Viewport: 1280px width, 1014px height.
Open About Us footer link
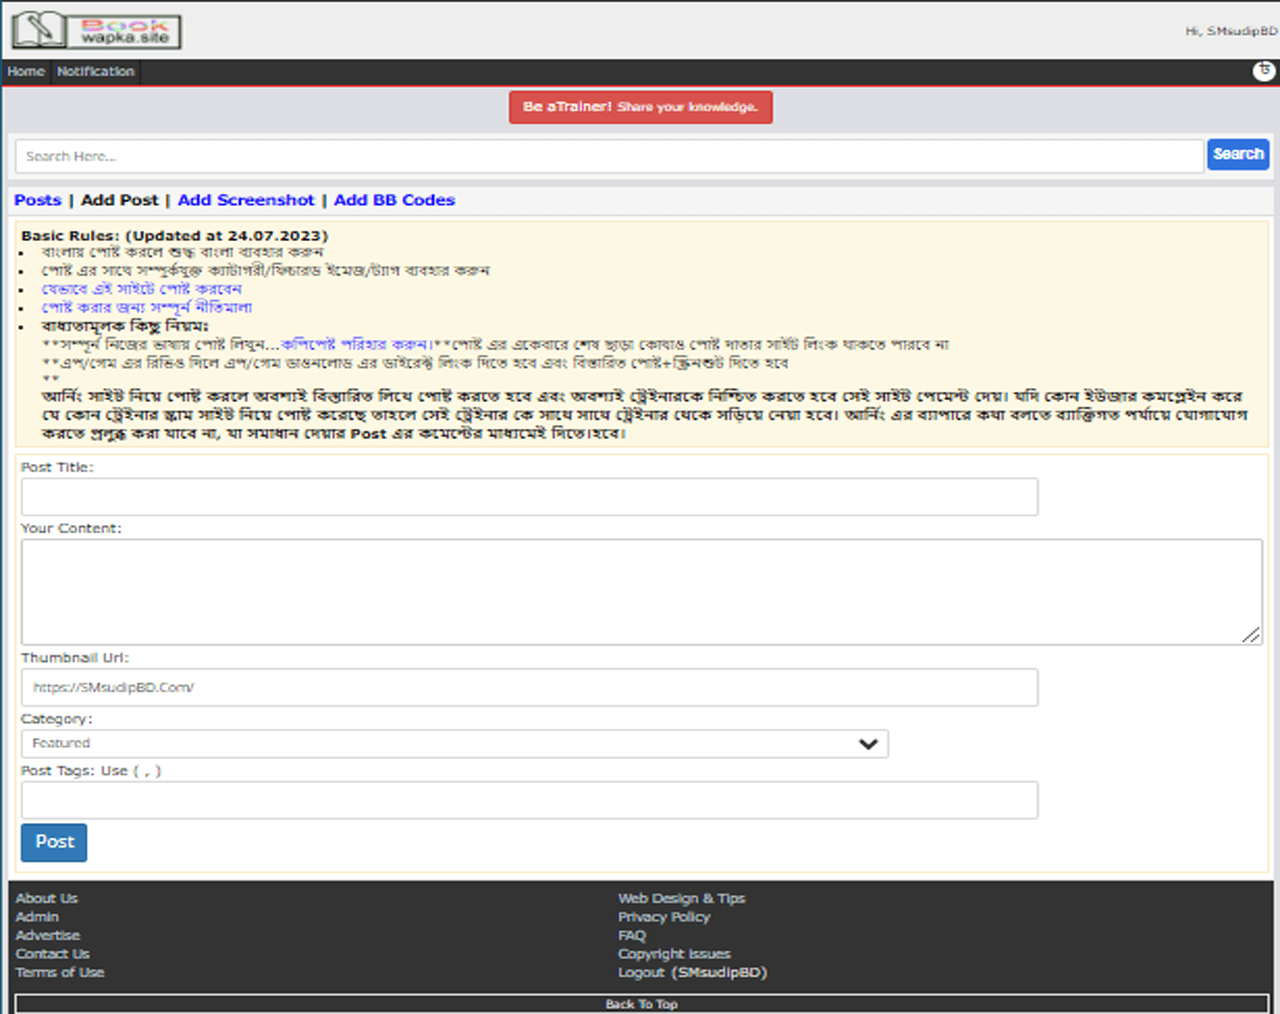point(46,898)
